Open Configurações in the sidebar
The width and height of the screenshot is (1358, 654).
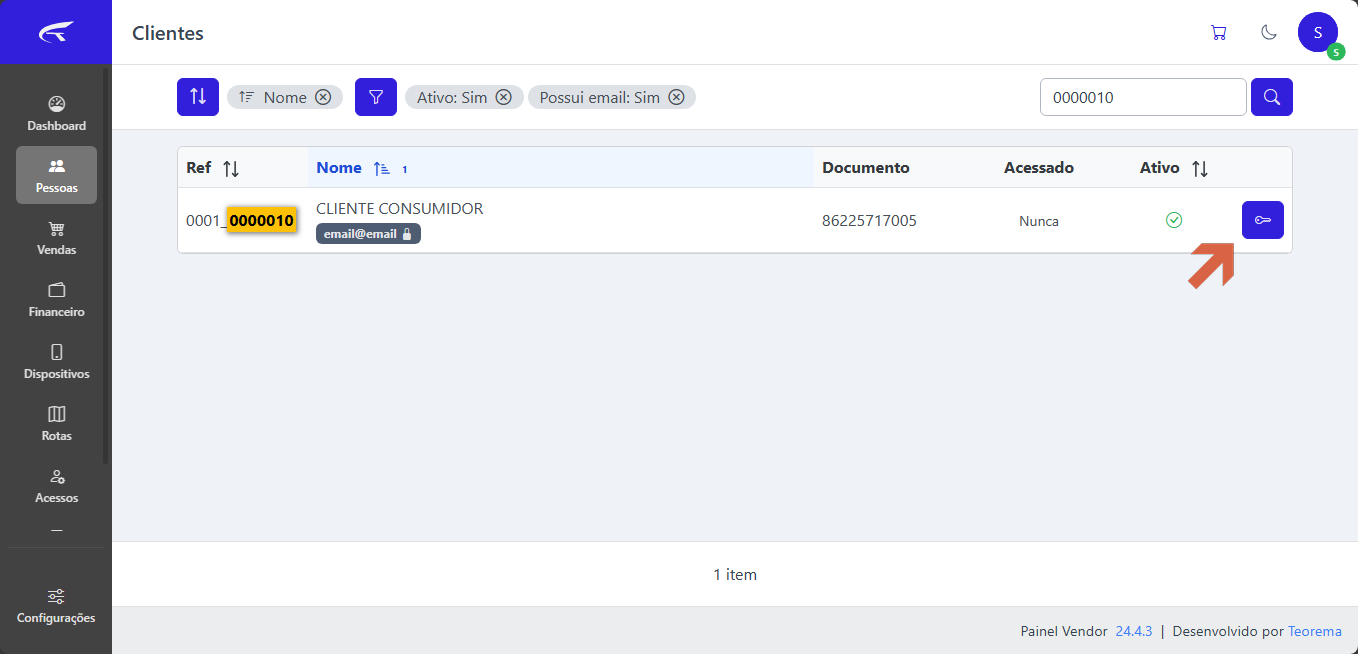click(56, 606)
